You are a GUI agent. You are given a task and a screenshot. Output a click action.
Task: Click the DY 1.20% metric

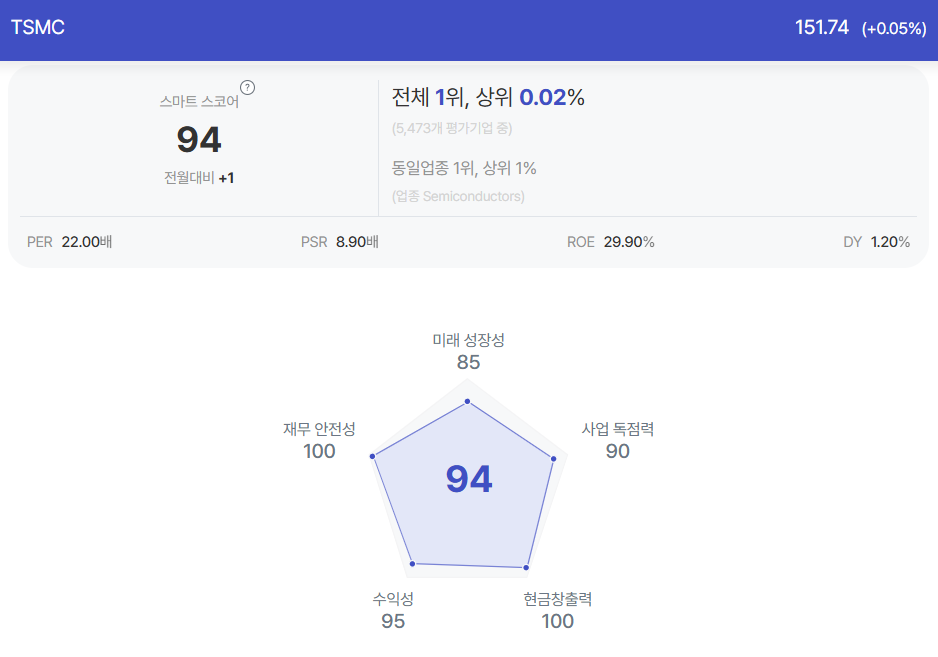[x=876, y=242]
